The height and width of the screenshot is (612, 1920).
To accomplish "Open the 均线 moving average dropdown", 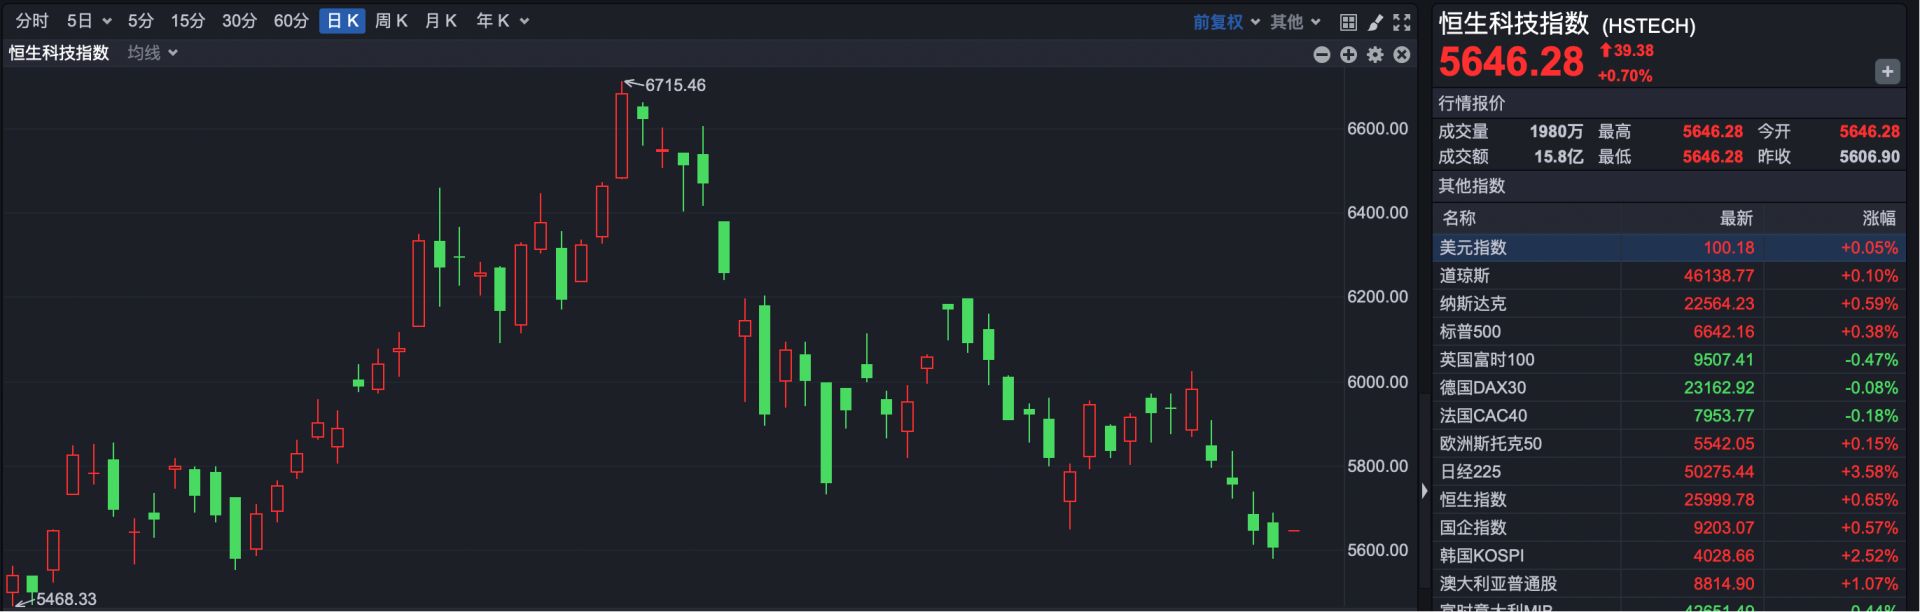I will point(148,53).
